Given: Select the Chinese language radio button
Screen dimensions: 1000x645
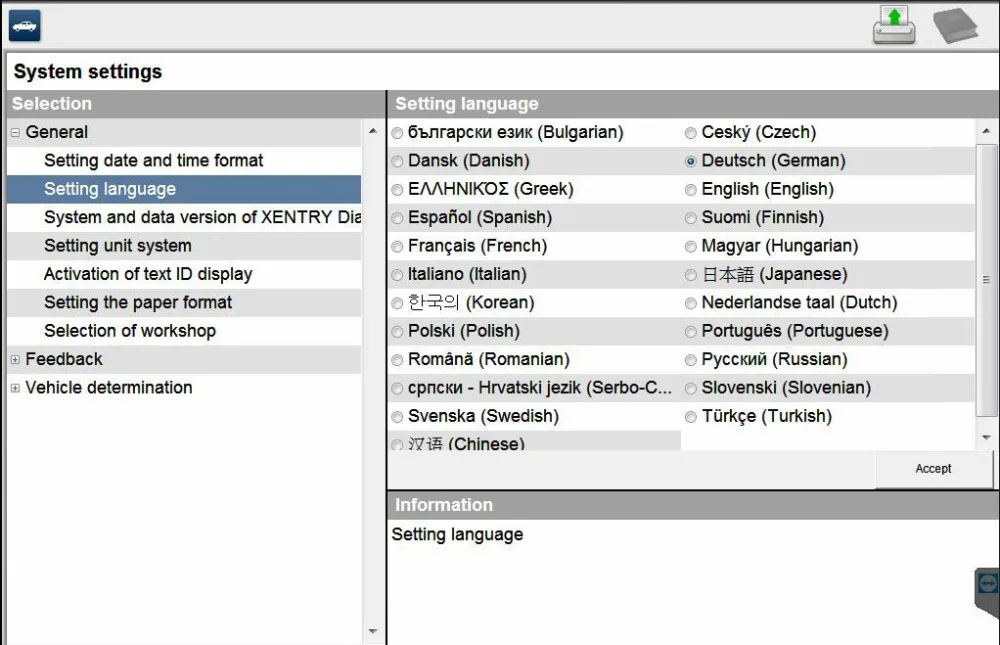Looking at the screenshot, I should click(397, 445).
